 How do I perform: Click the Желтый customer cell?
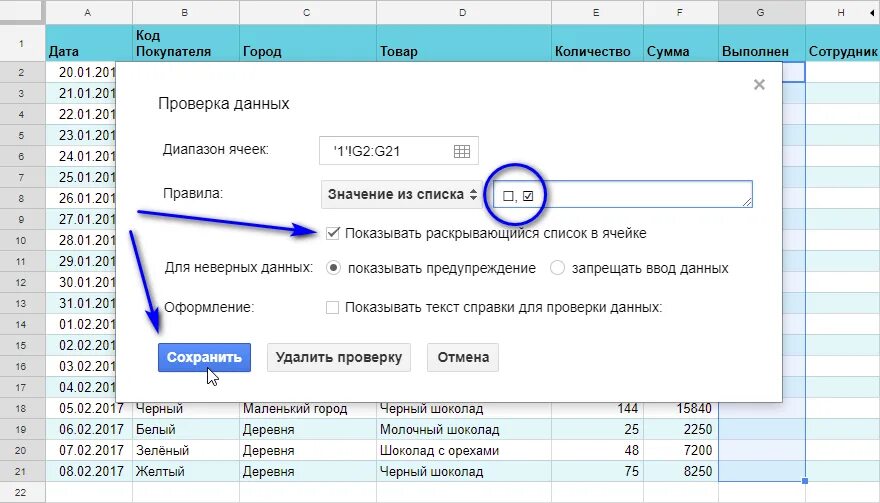(x=186, y=471)
